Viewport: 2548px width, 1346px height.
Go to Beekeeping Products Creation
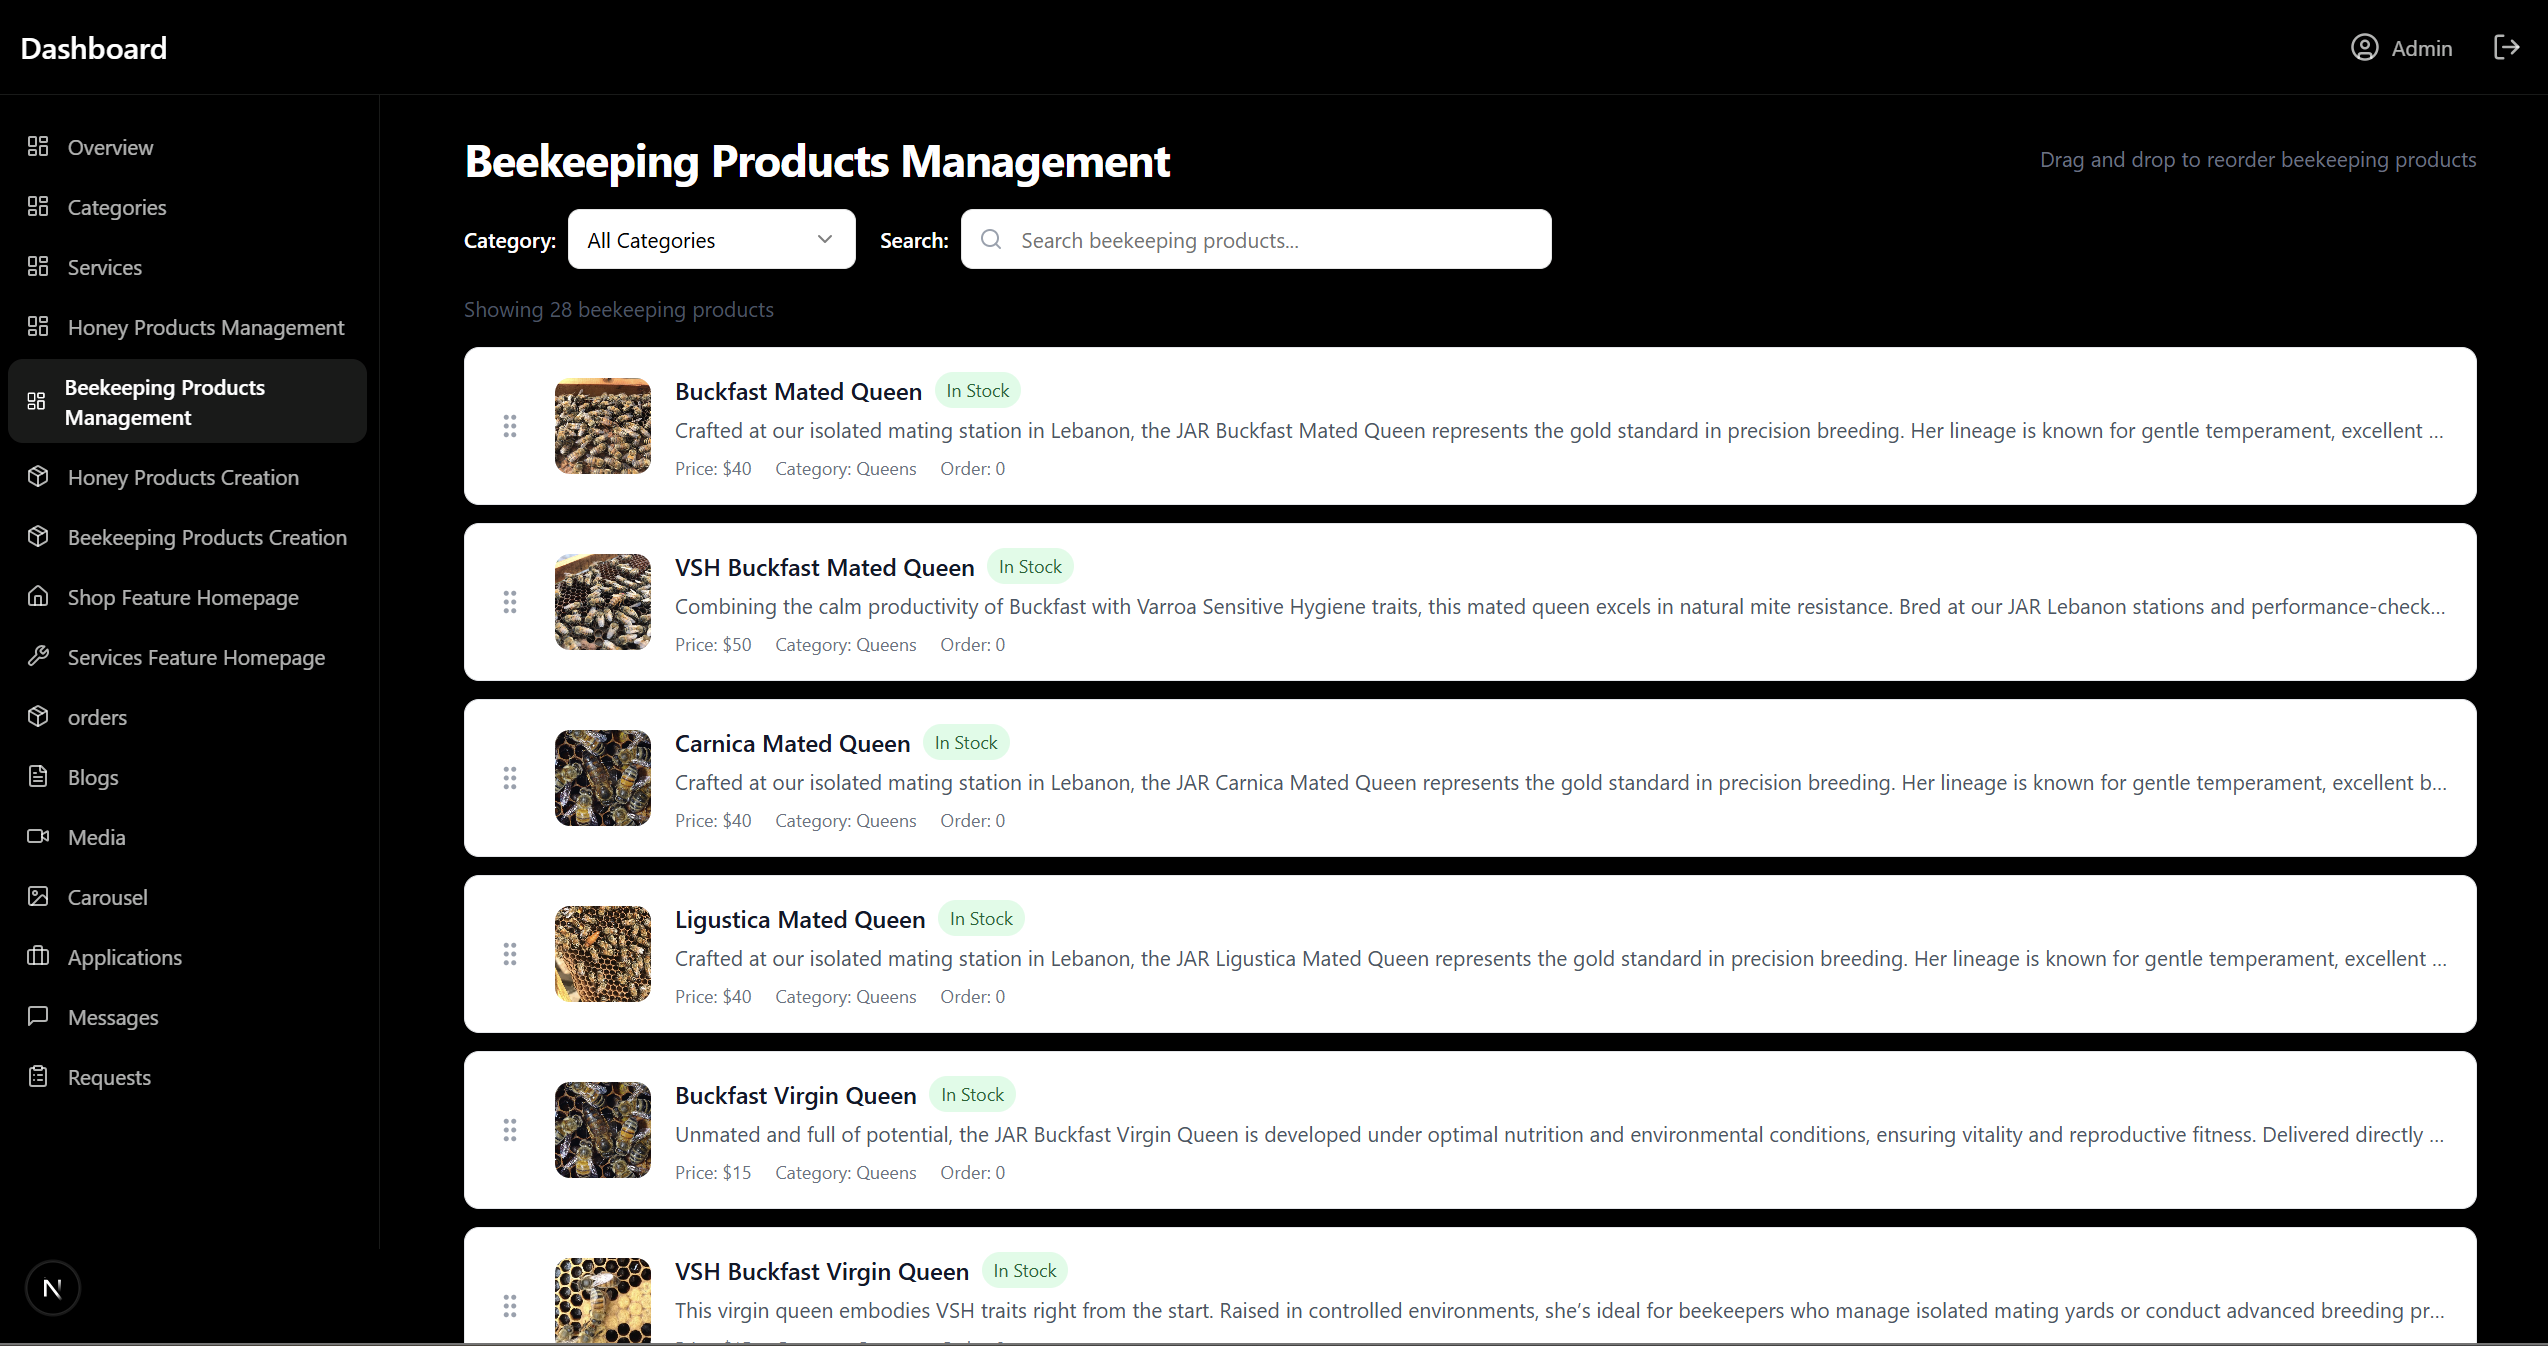pos(207,537)
